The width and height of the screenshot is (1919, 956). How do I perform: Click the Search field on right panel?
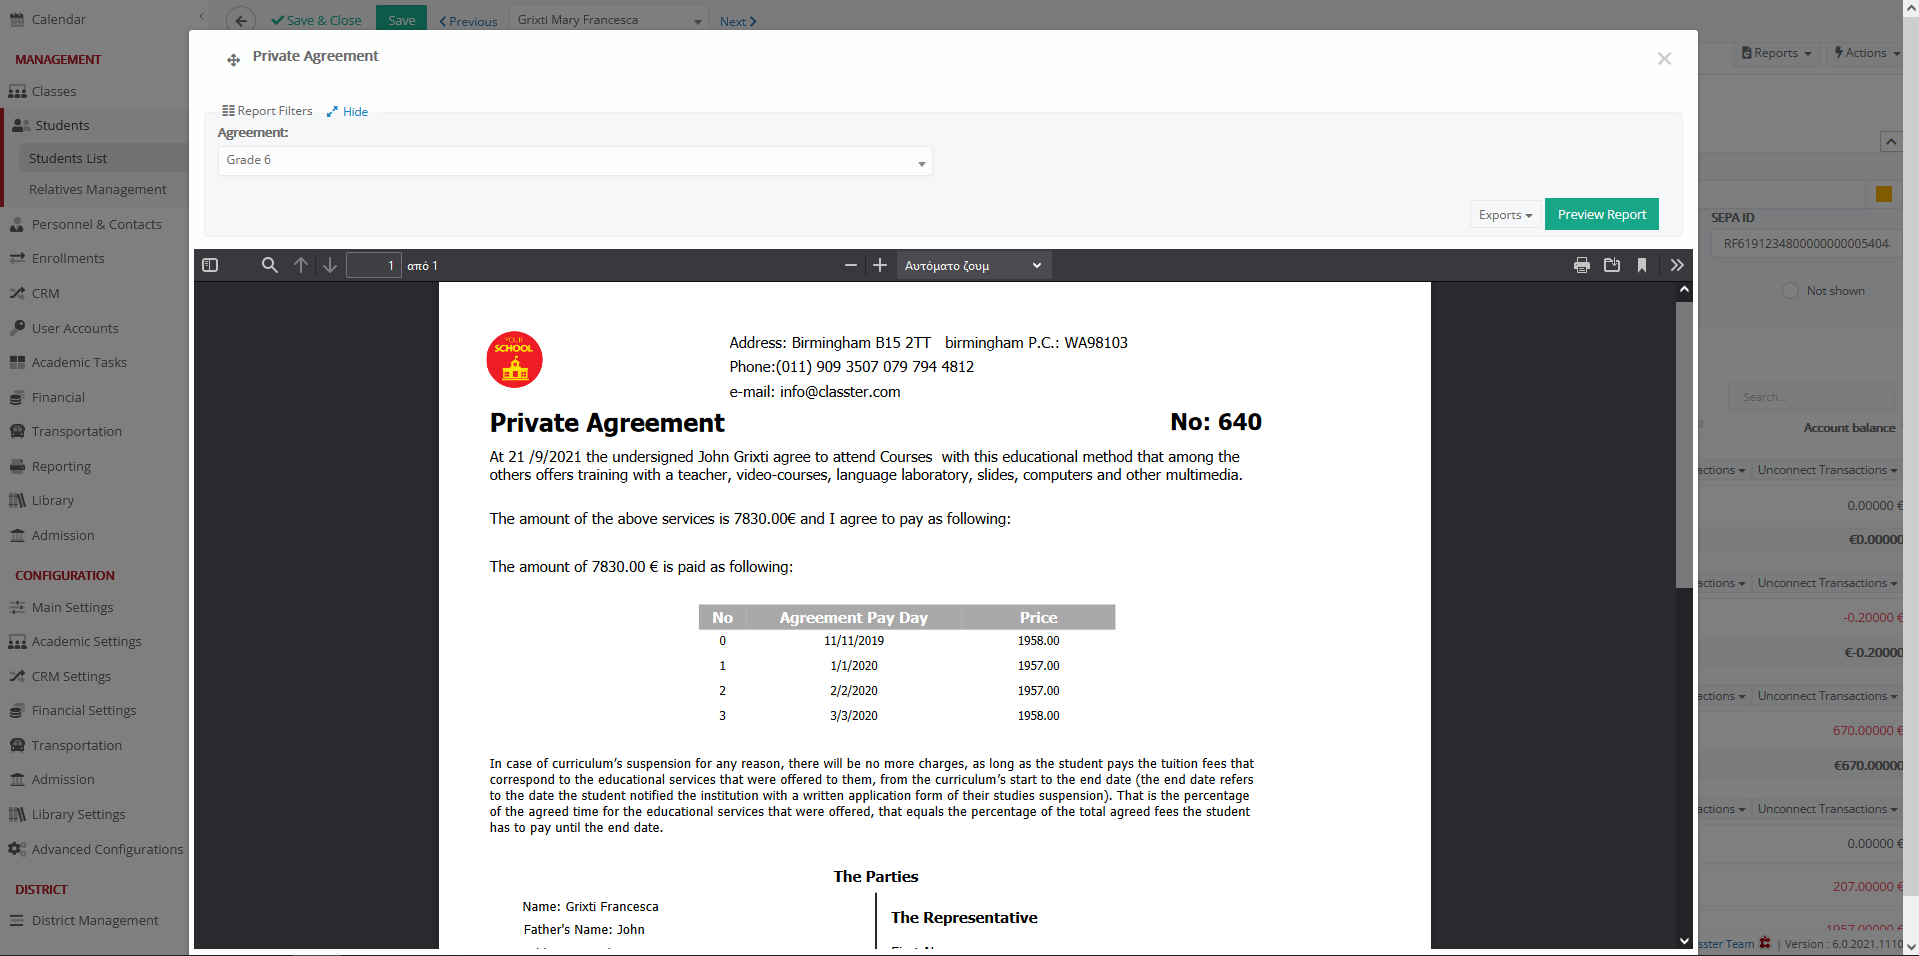1811,397
